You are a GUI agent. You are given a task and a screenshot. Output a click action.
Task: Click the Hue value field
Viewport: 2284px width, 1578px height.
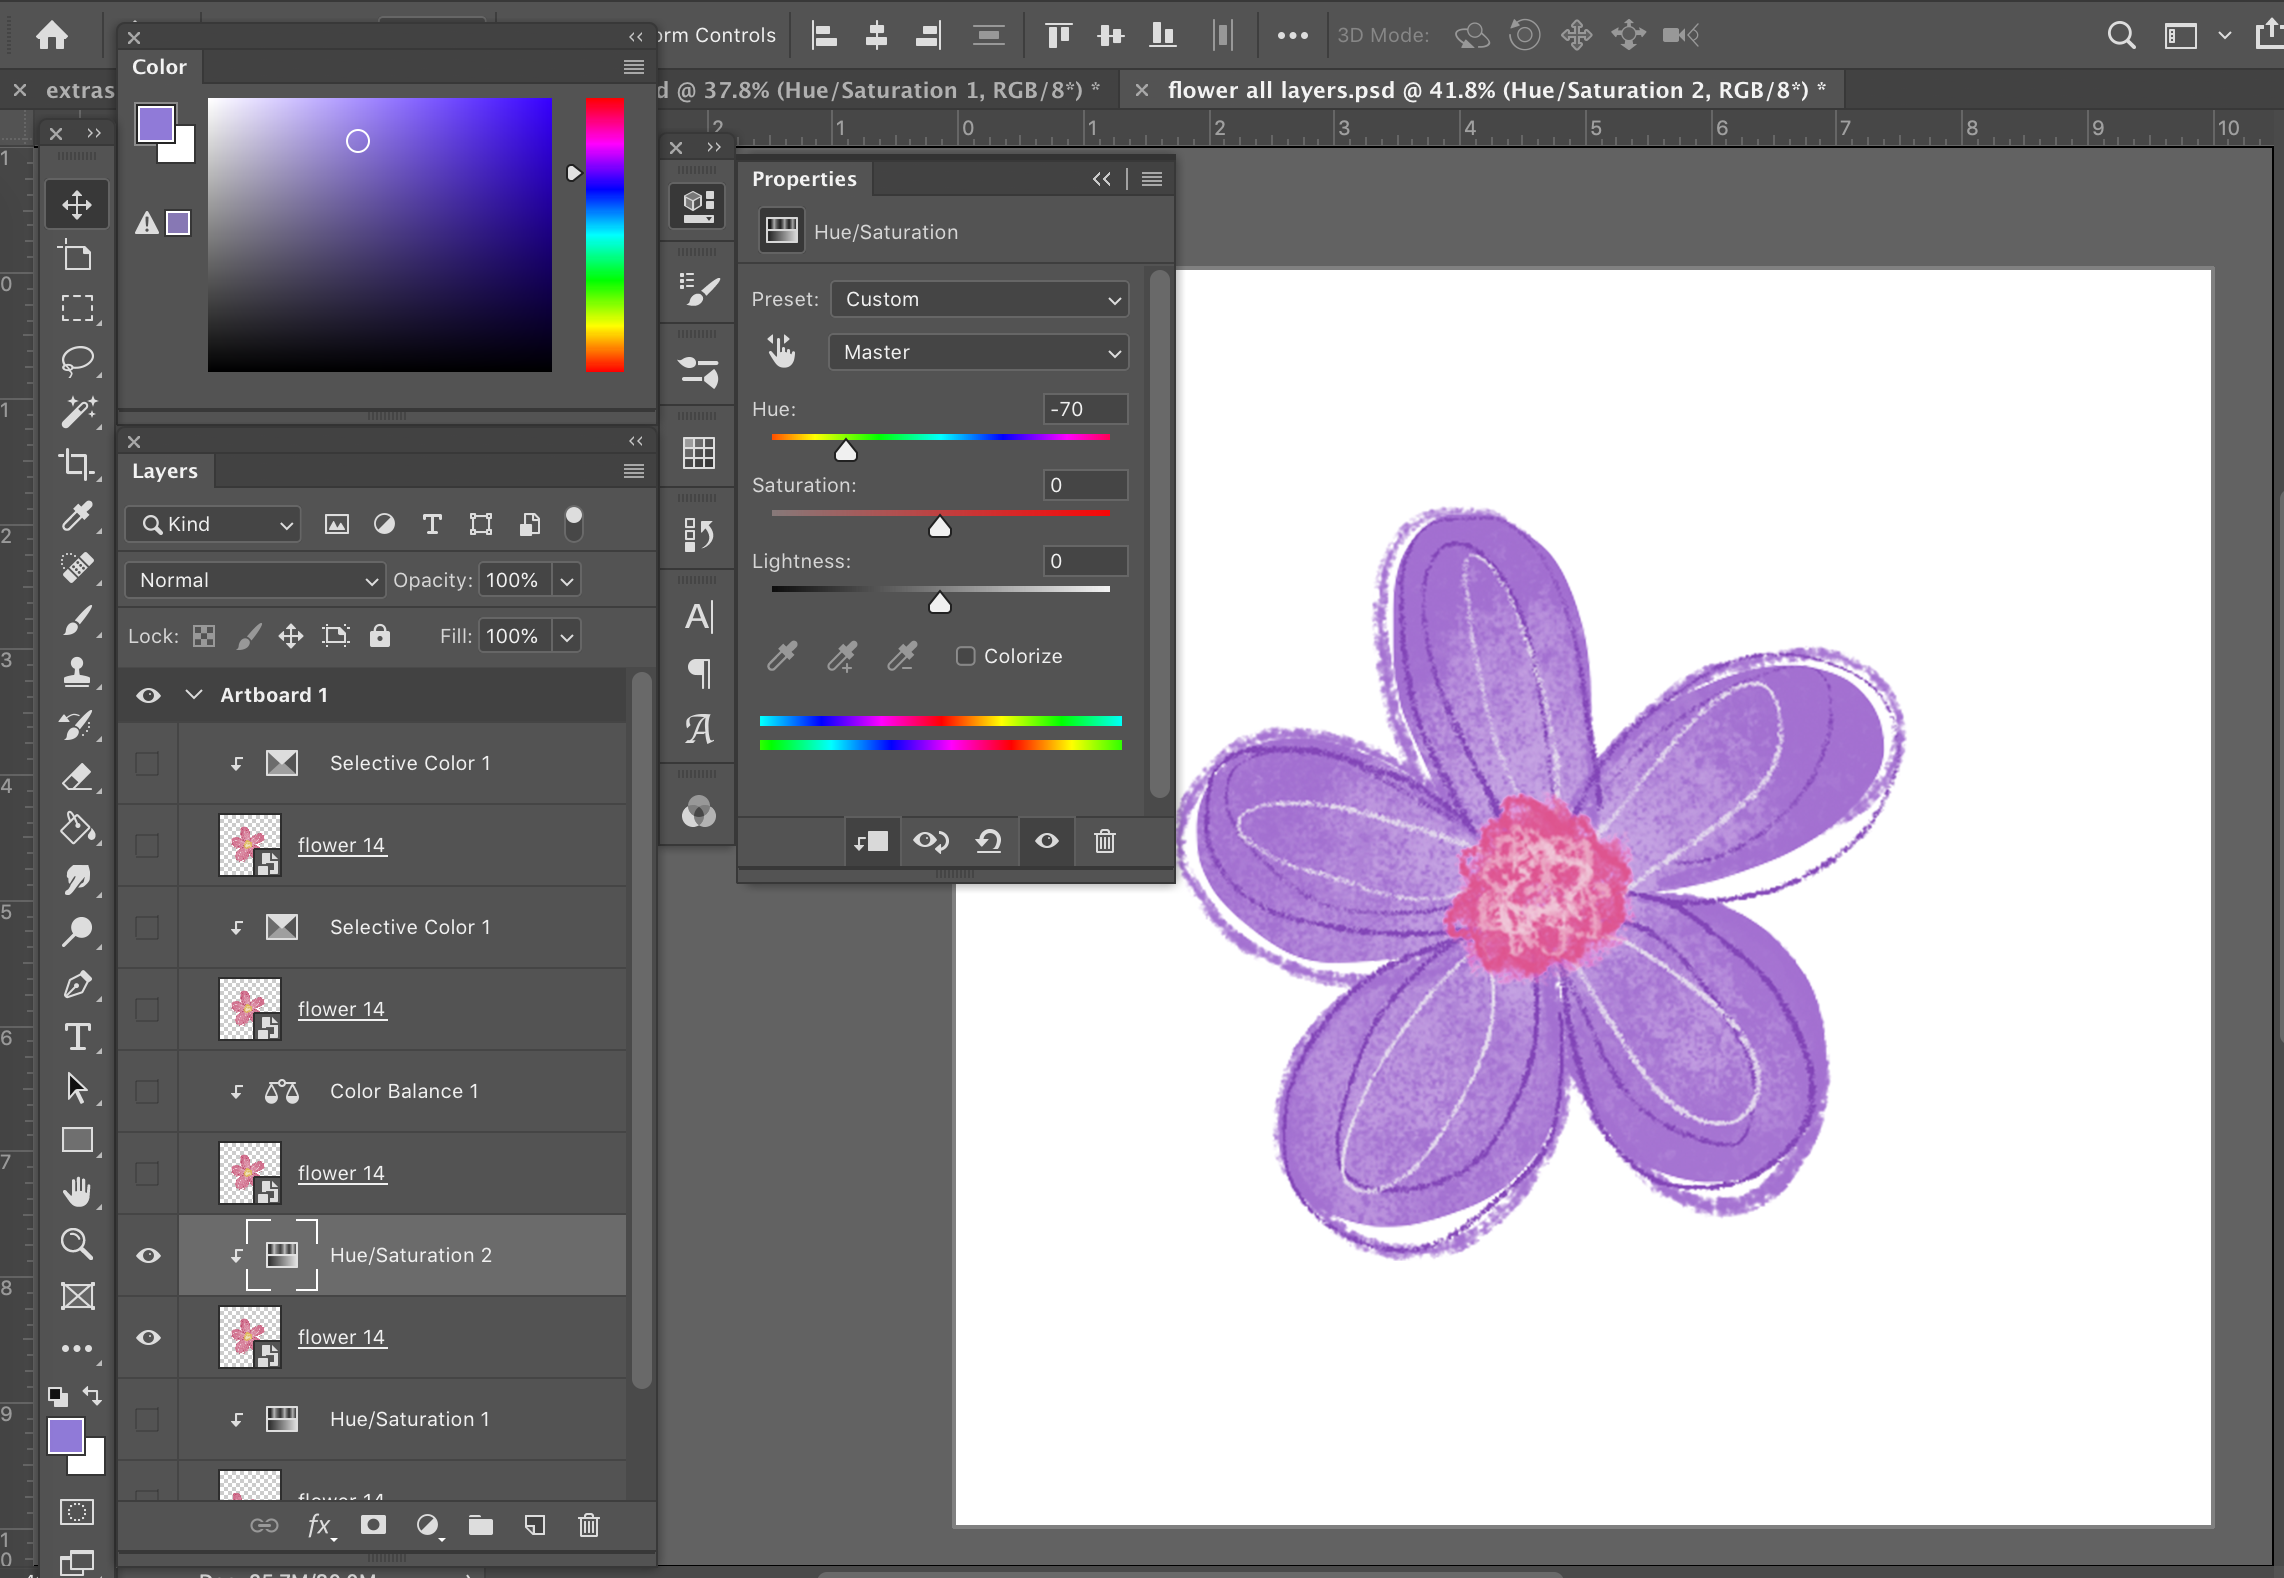point(1085,409)
